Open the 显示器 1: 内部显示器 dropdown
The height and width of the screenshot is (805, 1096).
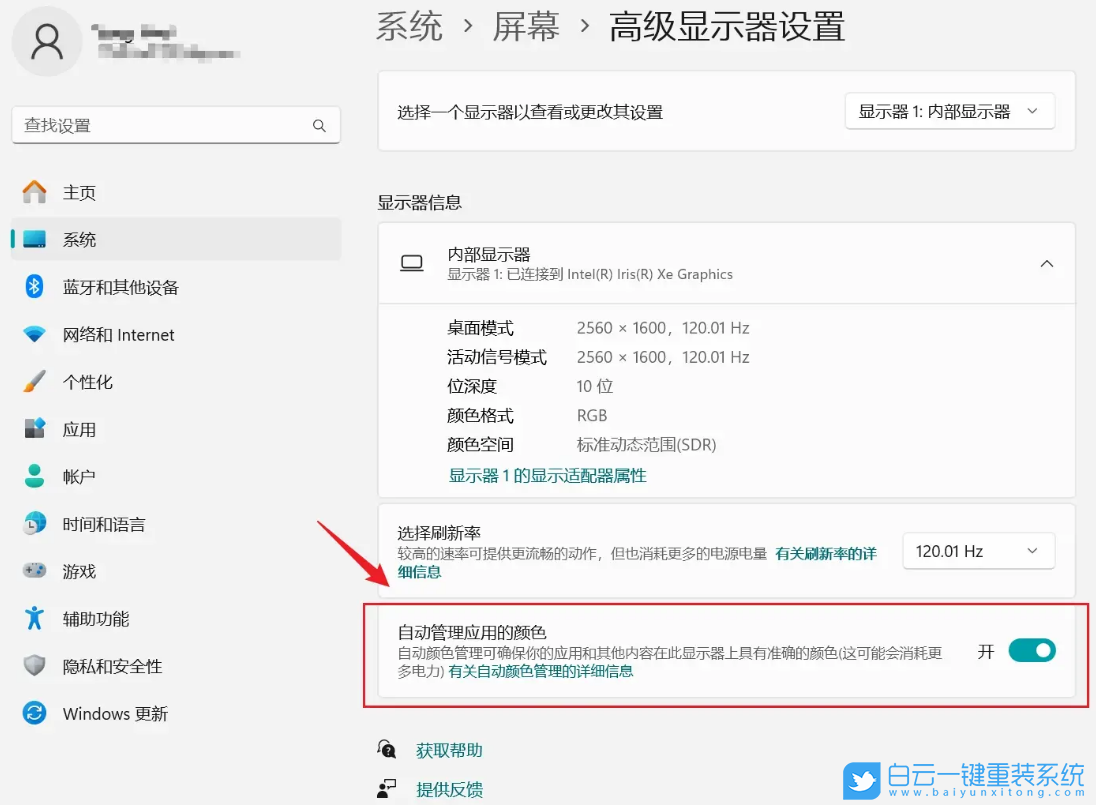pos(948,111)
